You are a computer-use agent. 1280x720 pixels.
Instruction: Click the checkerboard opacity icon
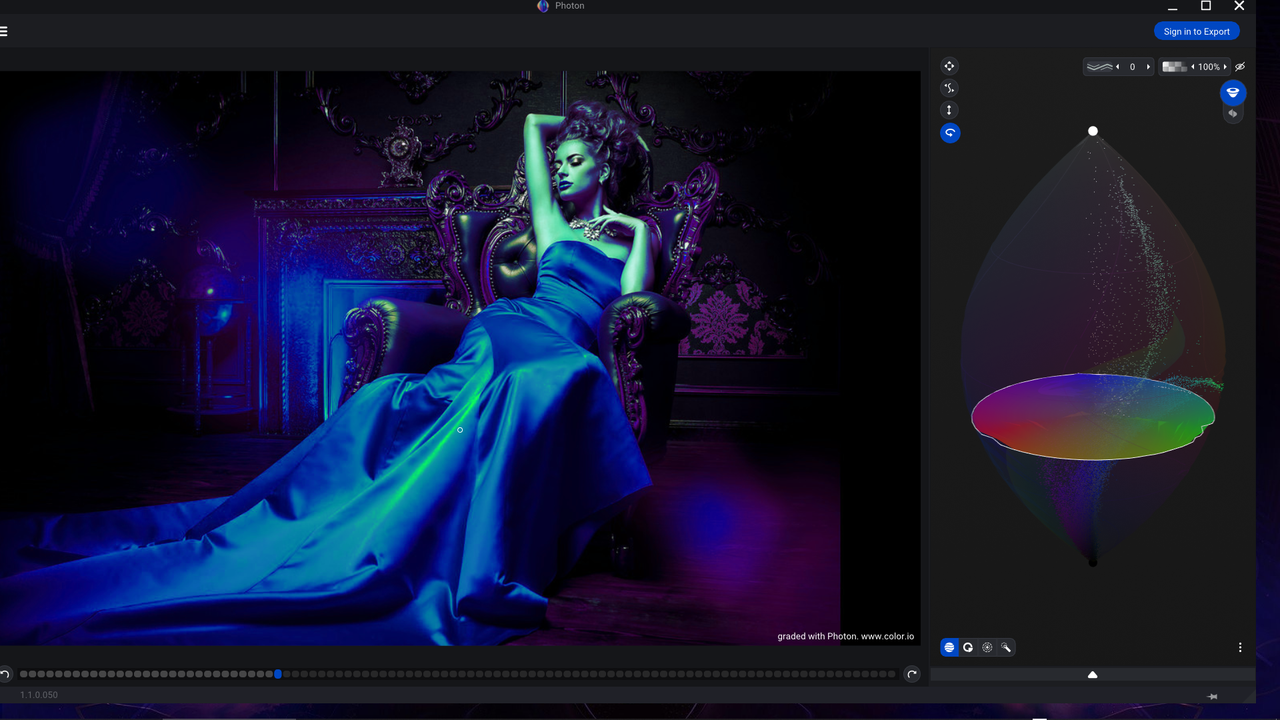pos(1174,67)
